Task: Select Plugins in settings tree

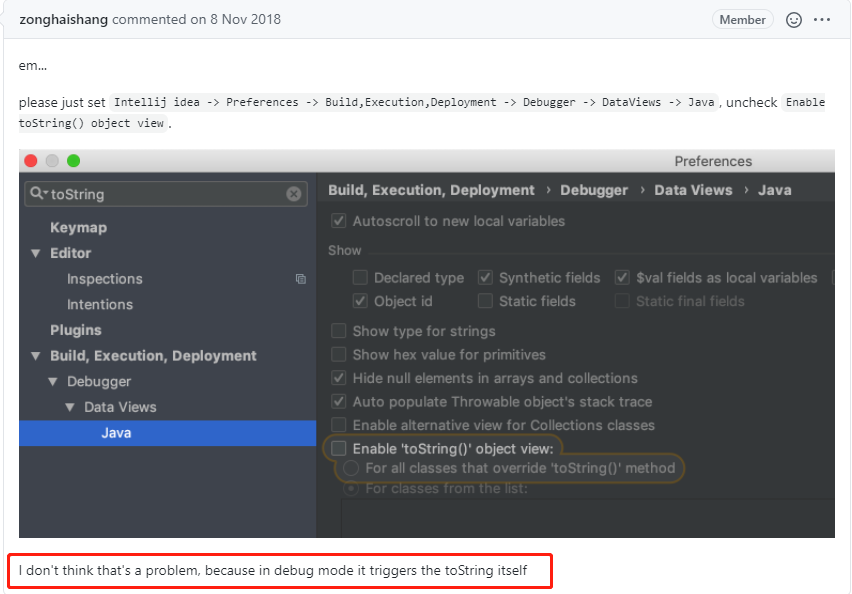Action: (x=76, y=330)
